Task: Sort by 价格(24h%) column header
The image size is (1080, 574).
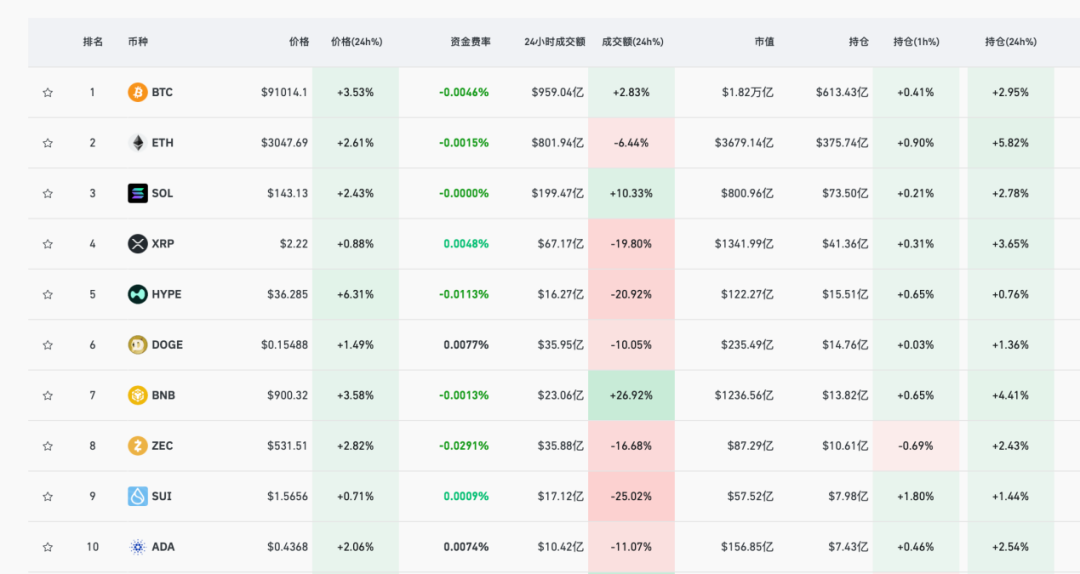Action: tap(356, 42)
